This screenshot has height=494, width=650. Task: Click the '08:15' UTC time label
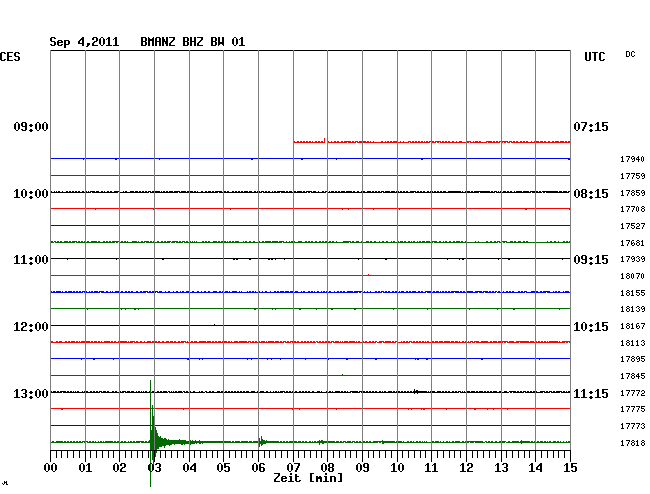[x=591, y=194]
